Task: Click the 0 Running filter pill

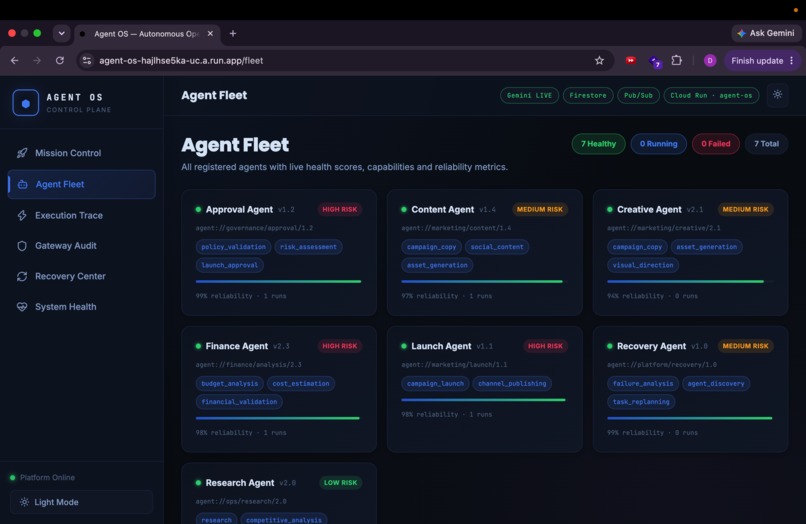Action: (x=658, y=144)
